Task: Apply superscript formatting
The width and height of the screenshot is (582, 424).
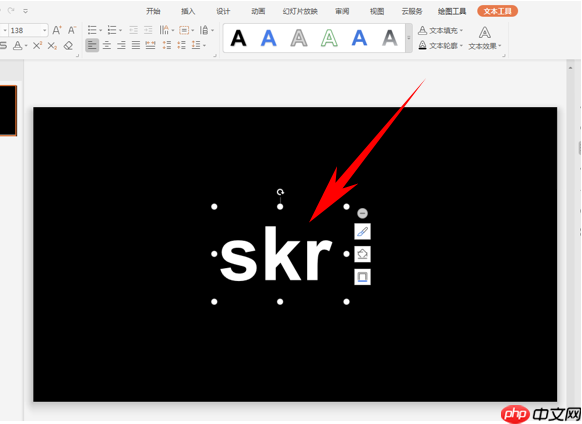Action: click(x=37, y=46)
